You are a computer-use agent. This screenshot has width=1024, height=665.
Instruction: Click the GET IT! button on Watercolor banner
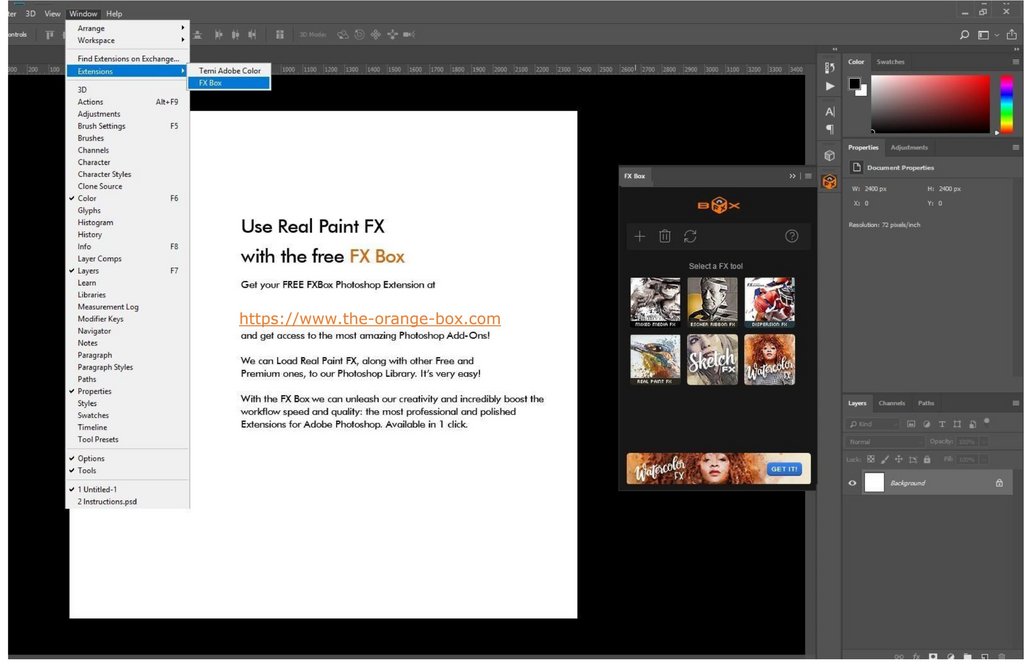pyautogui.click(x=783, y=469)
